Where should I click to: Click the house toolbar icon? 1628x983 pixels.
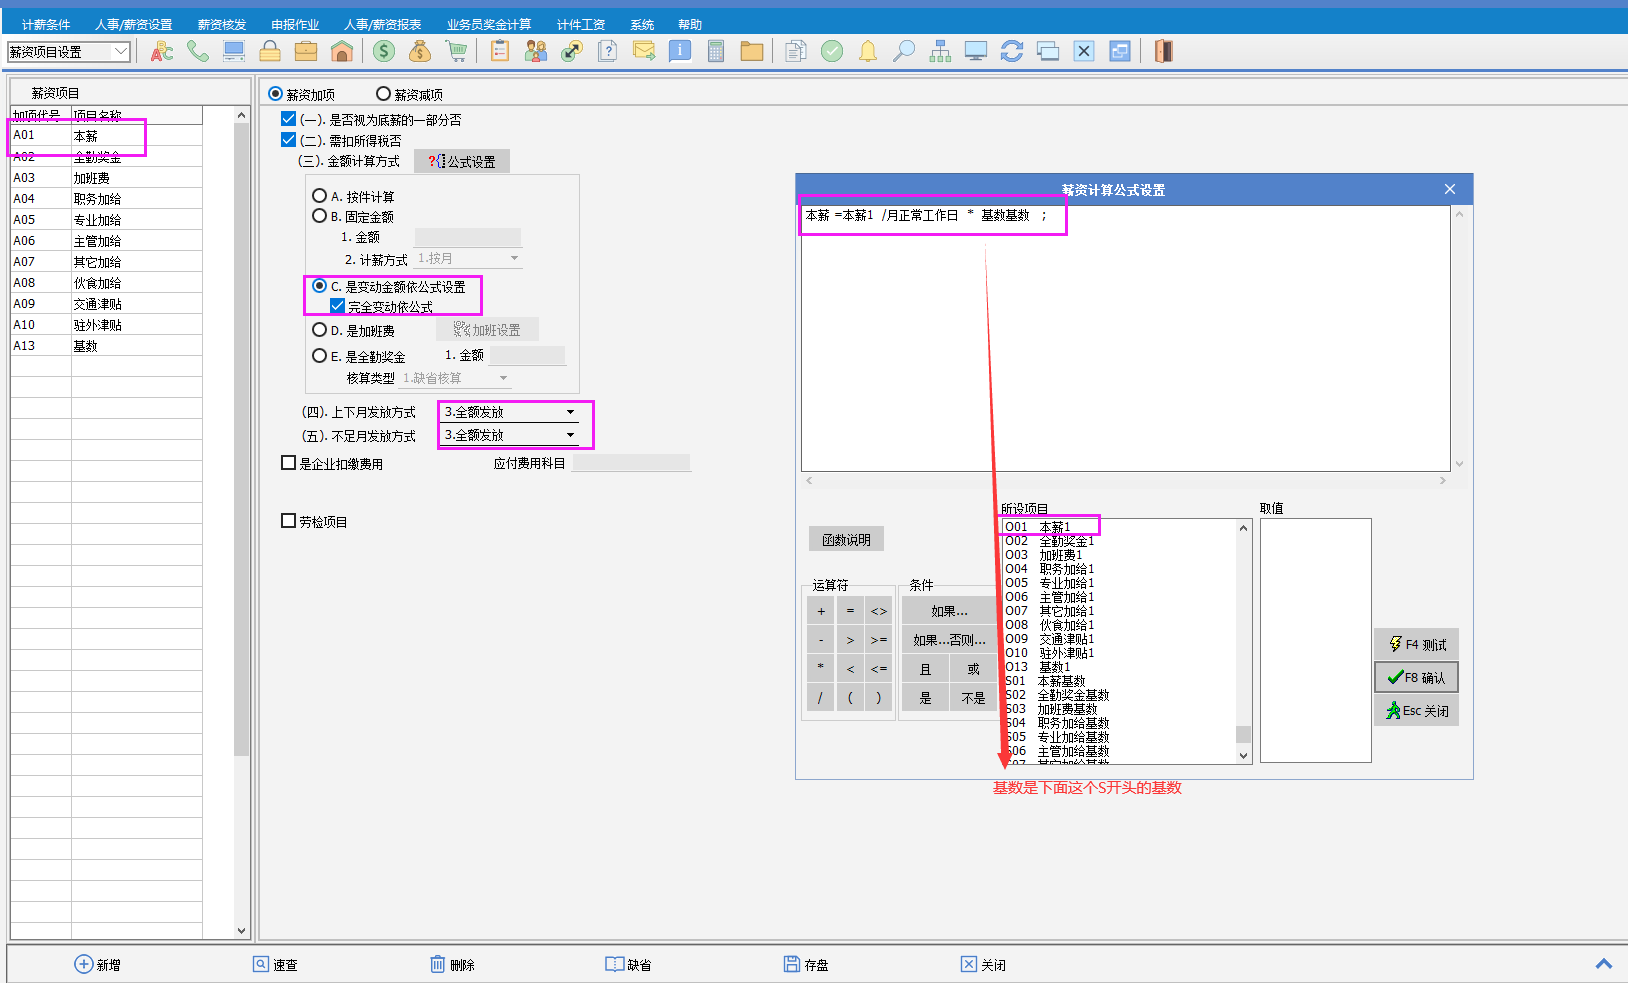point(342,51)
